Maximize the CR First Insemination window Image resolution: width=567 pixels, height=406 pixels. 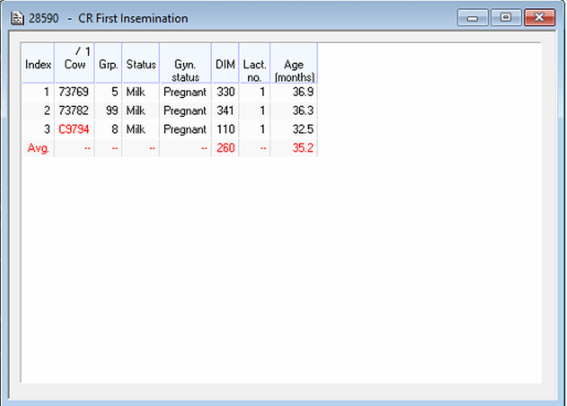click(x=506, y=17)
